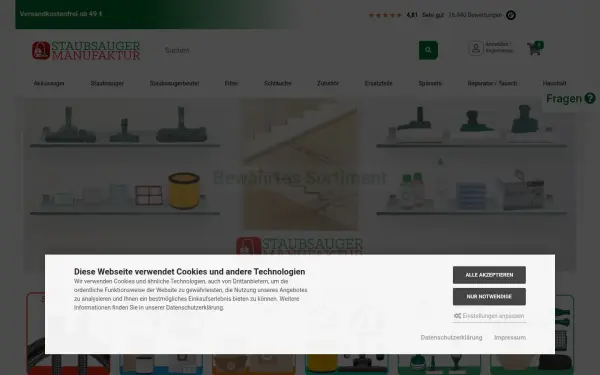Click the round review seal icon

click(x=511, y=15)
